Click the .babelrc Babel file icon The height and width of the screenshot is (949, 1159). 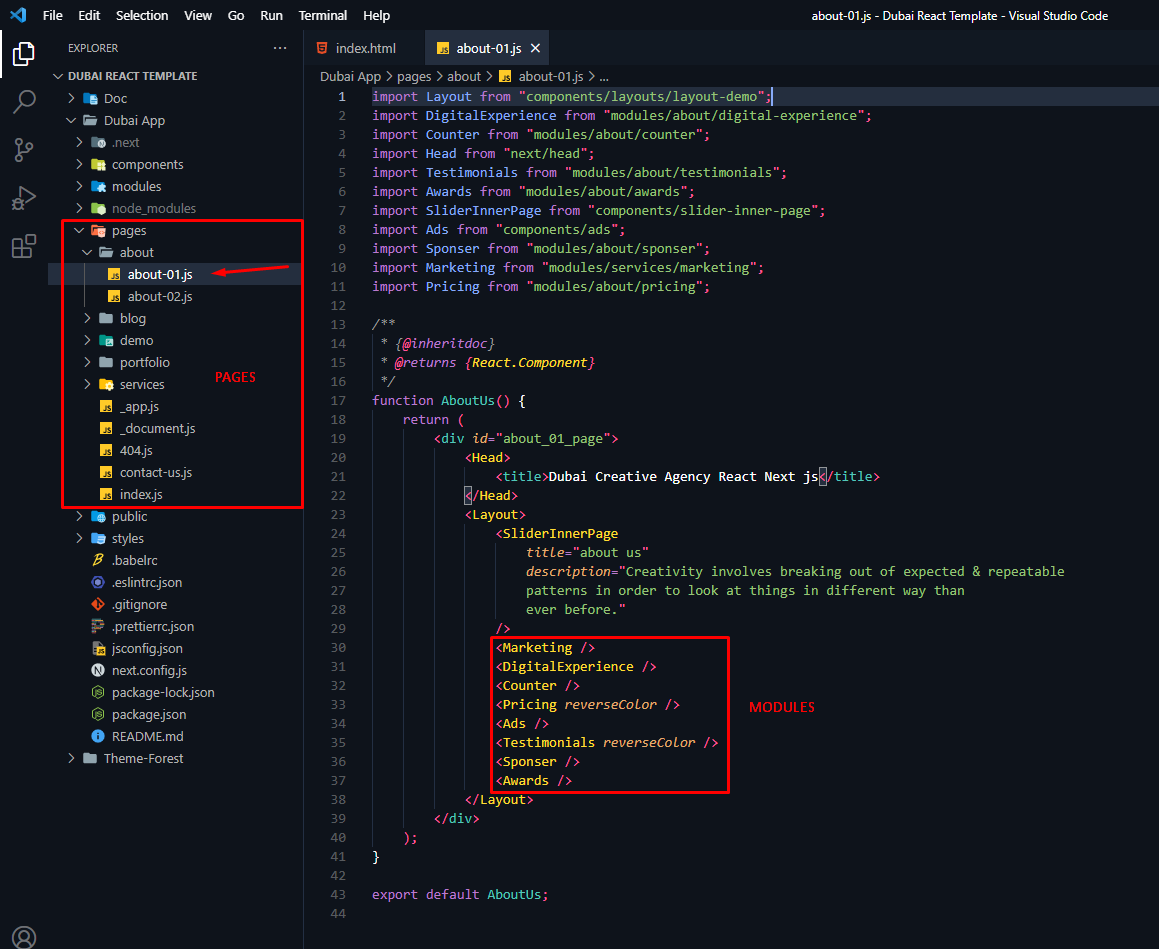[x=98, y=560]
